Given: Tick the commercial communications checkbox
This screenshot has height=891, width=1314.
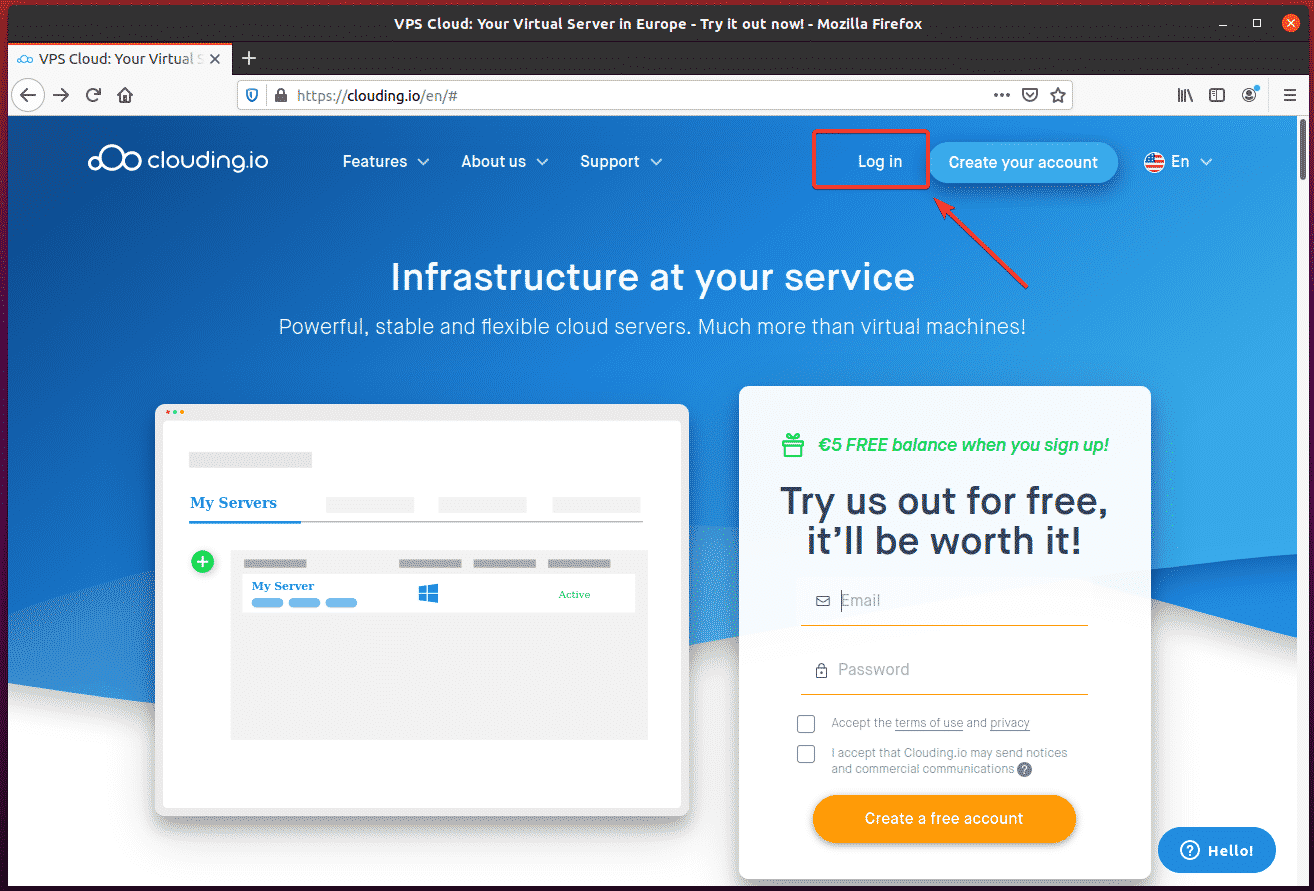Looking at the screenshot, I should point(806,754).
